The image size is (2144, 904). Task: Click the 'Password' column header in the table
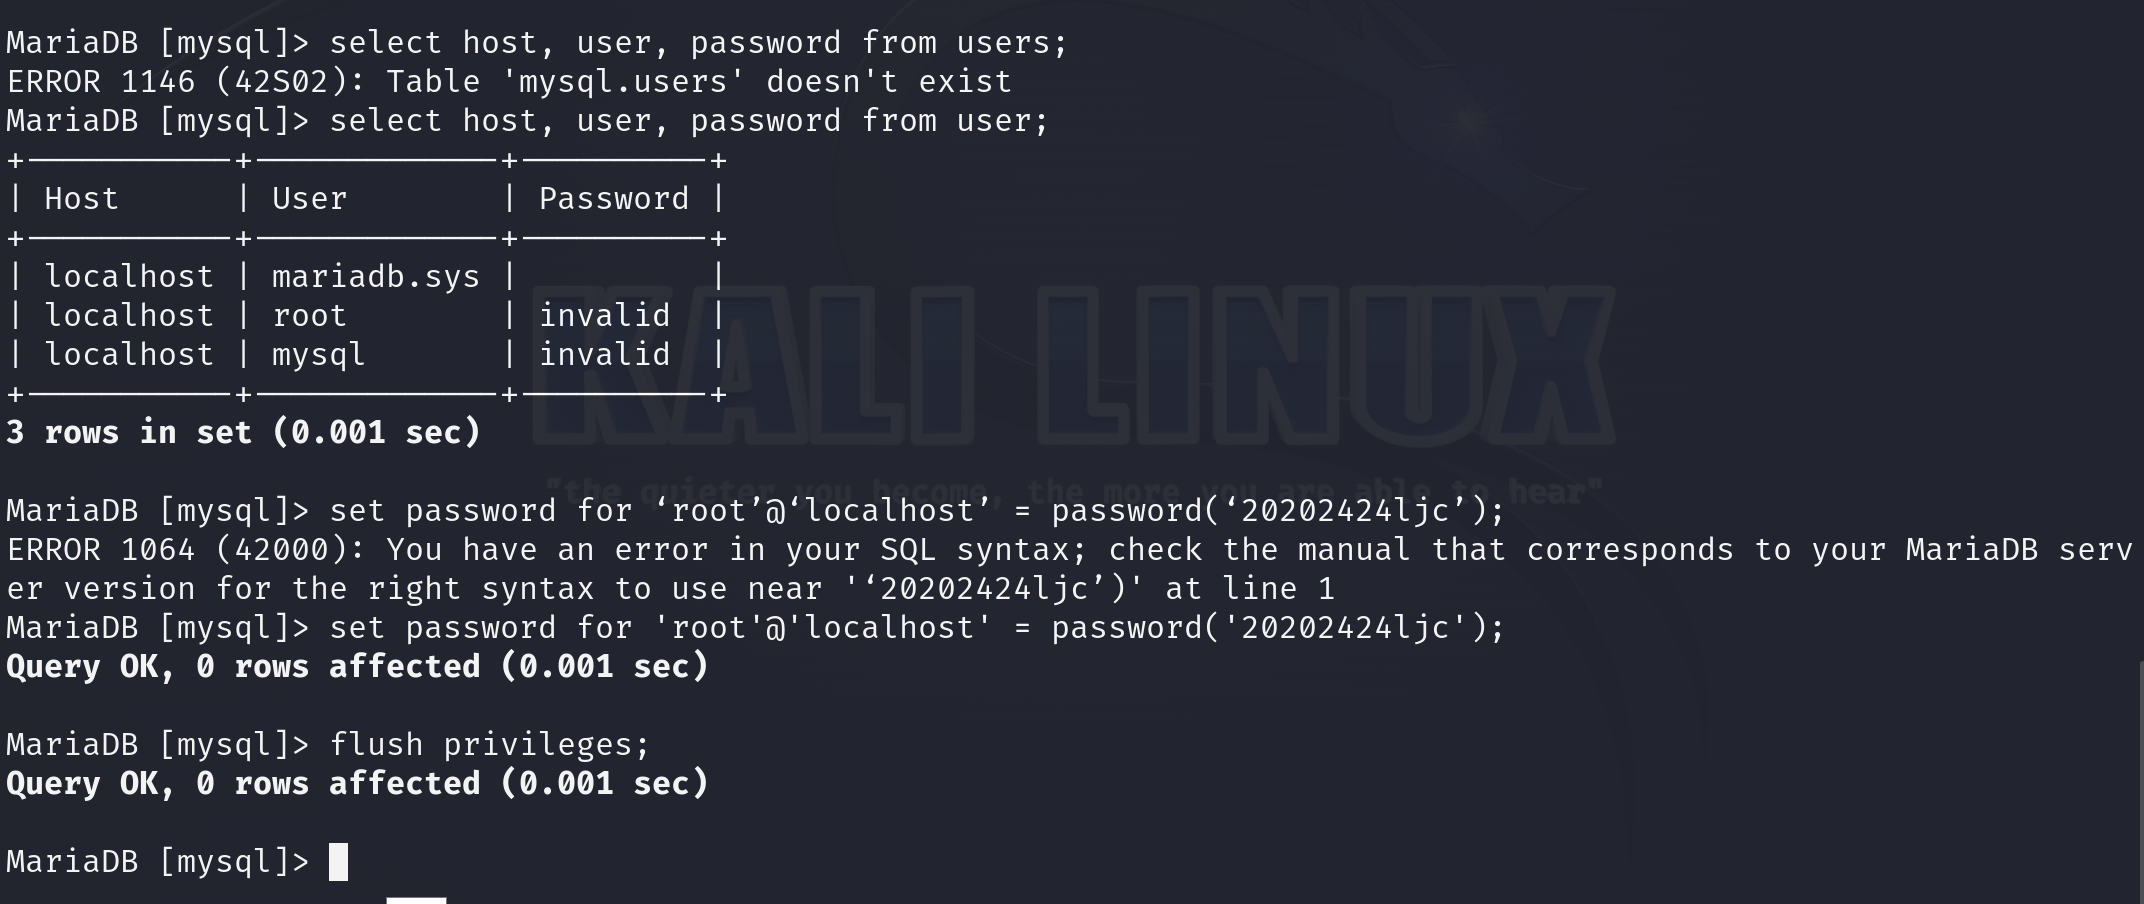[614, 199]
